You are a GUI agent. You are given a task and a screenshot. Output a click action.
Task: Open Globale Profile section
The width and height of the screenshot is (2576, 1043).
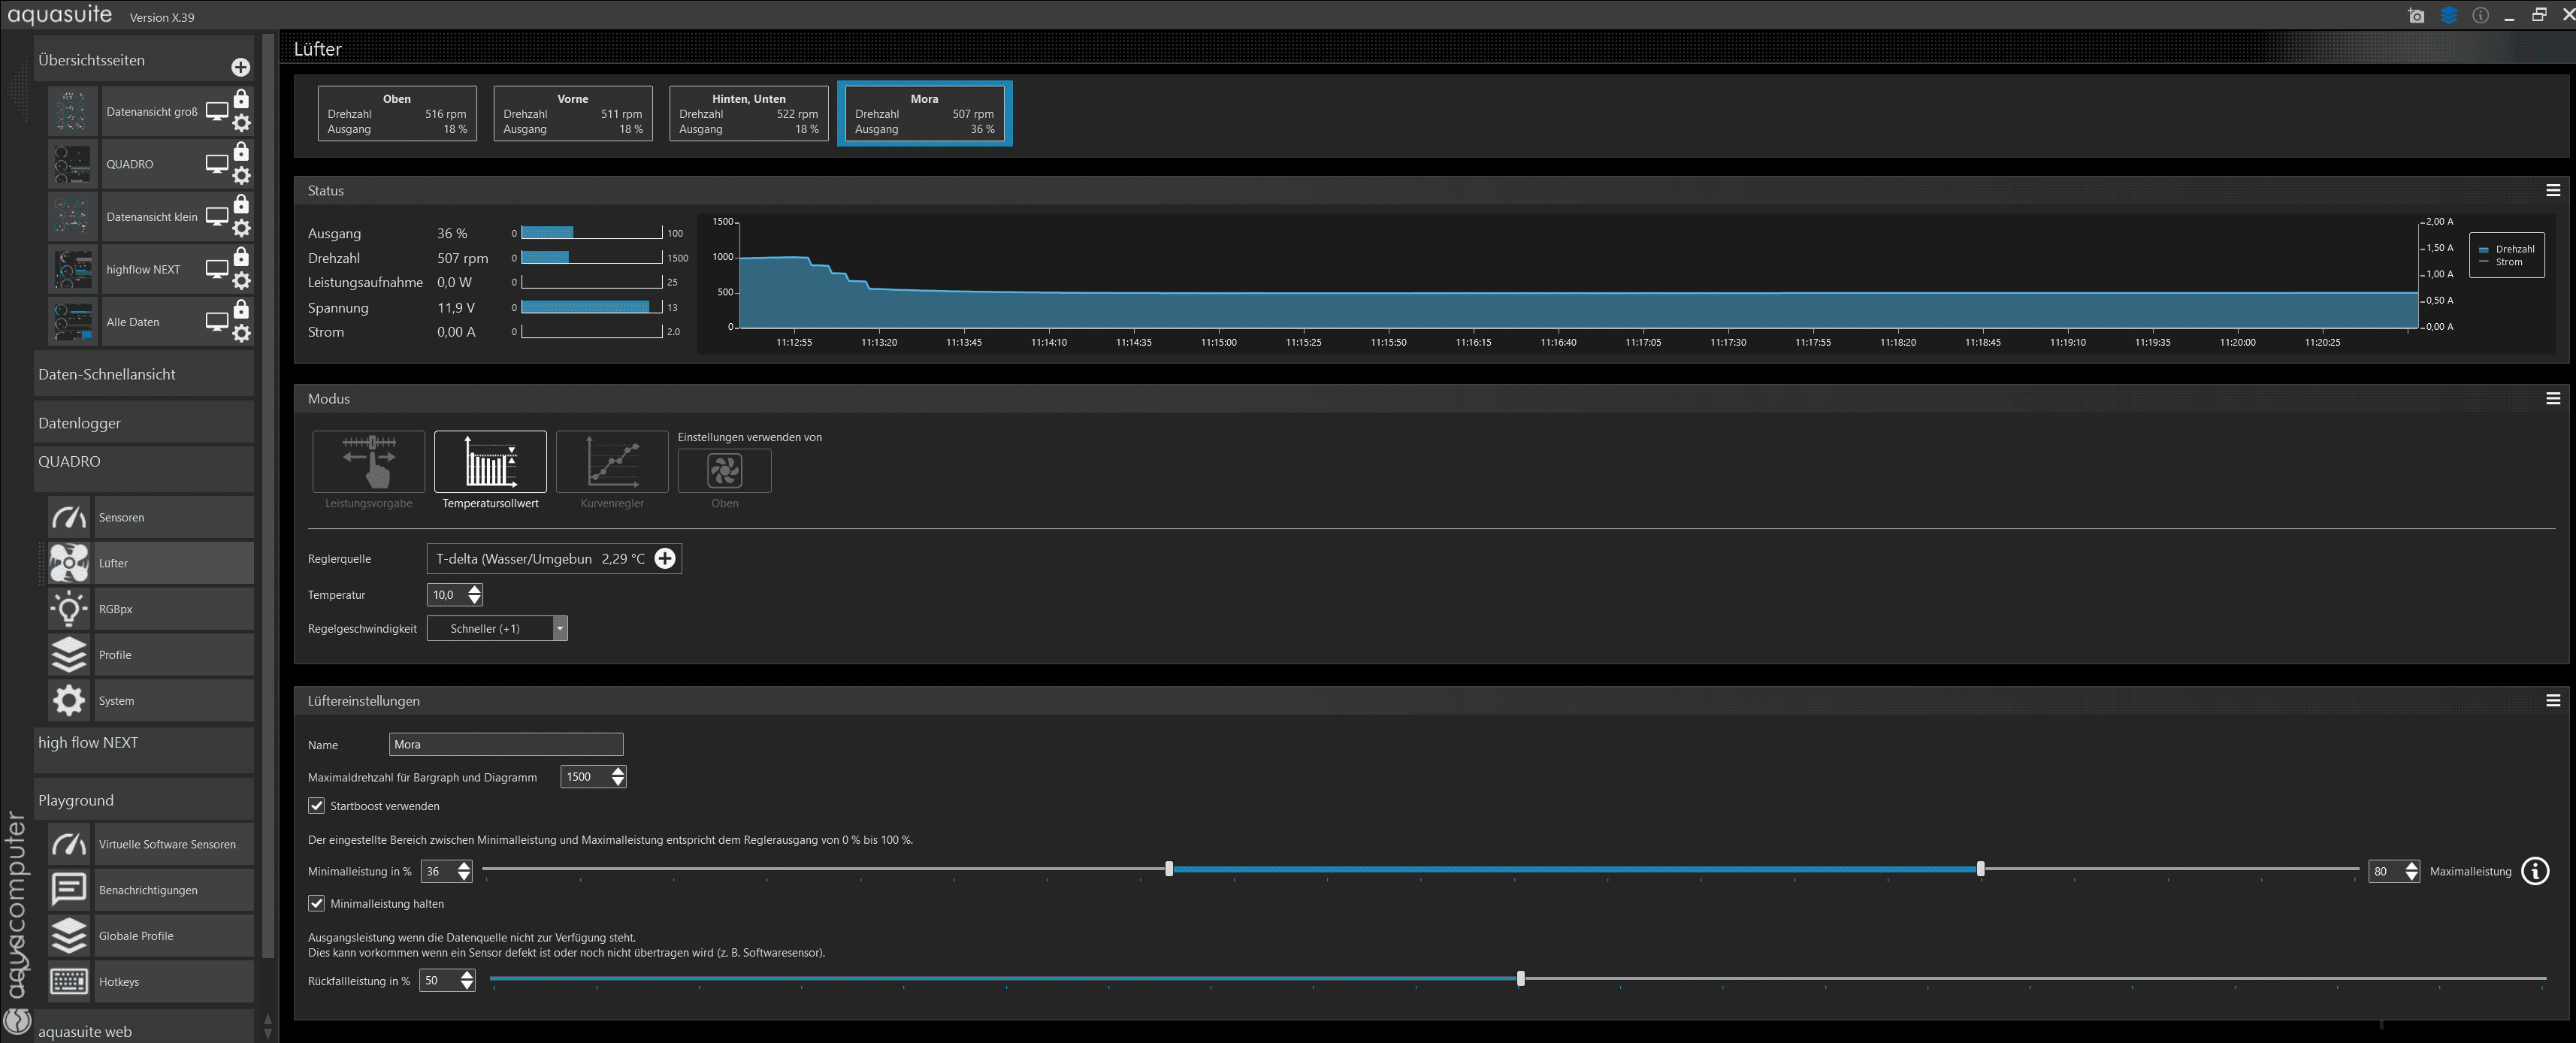tap(150, 936)
